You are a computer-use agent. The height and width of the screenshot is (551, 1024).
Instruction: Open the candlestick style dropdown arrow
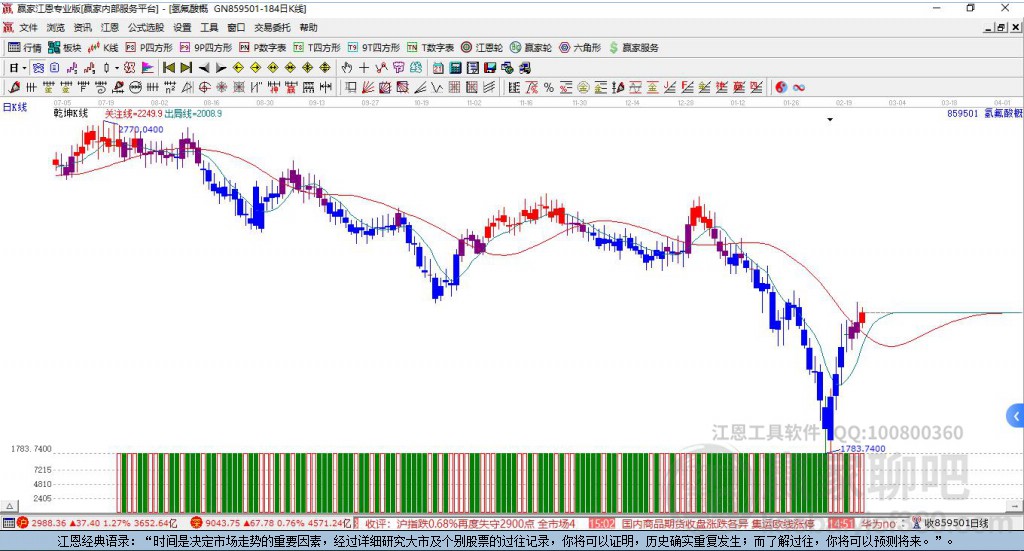(117, 68)
